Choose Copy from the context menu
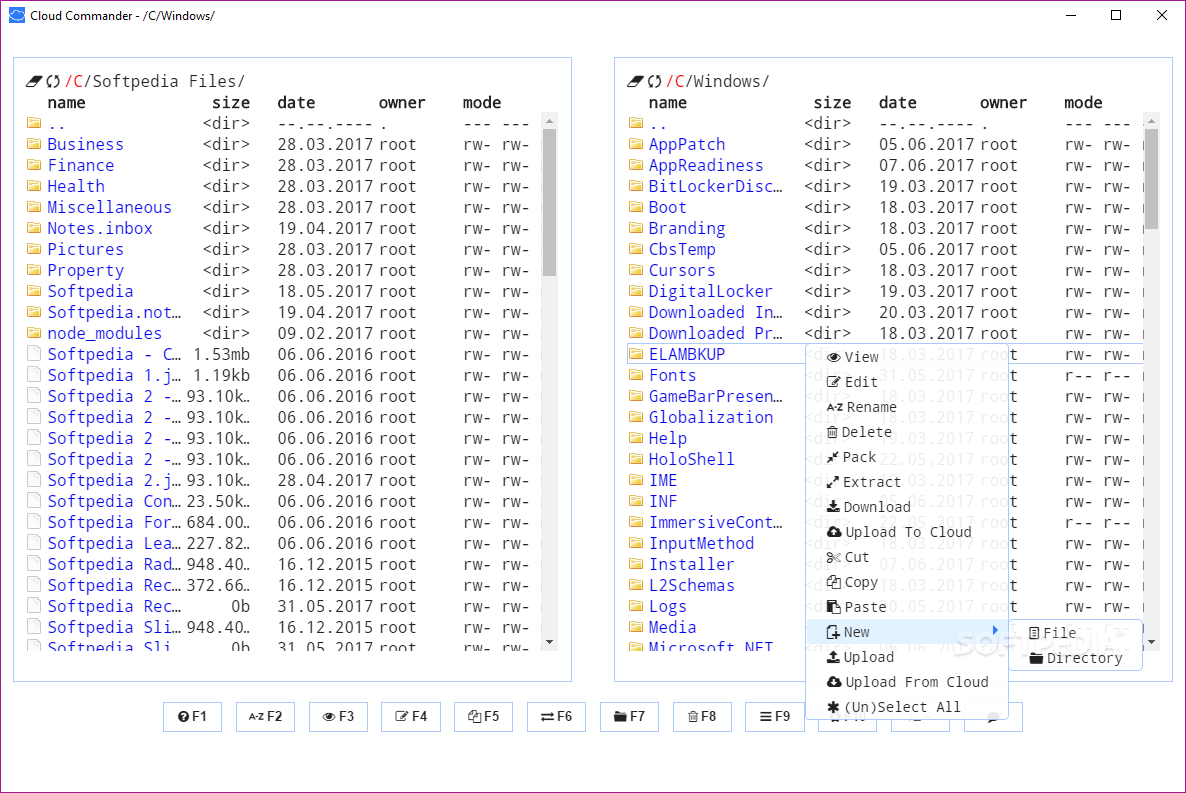 pos(907,582)
